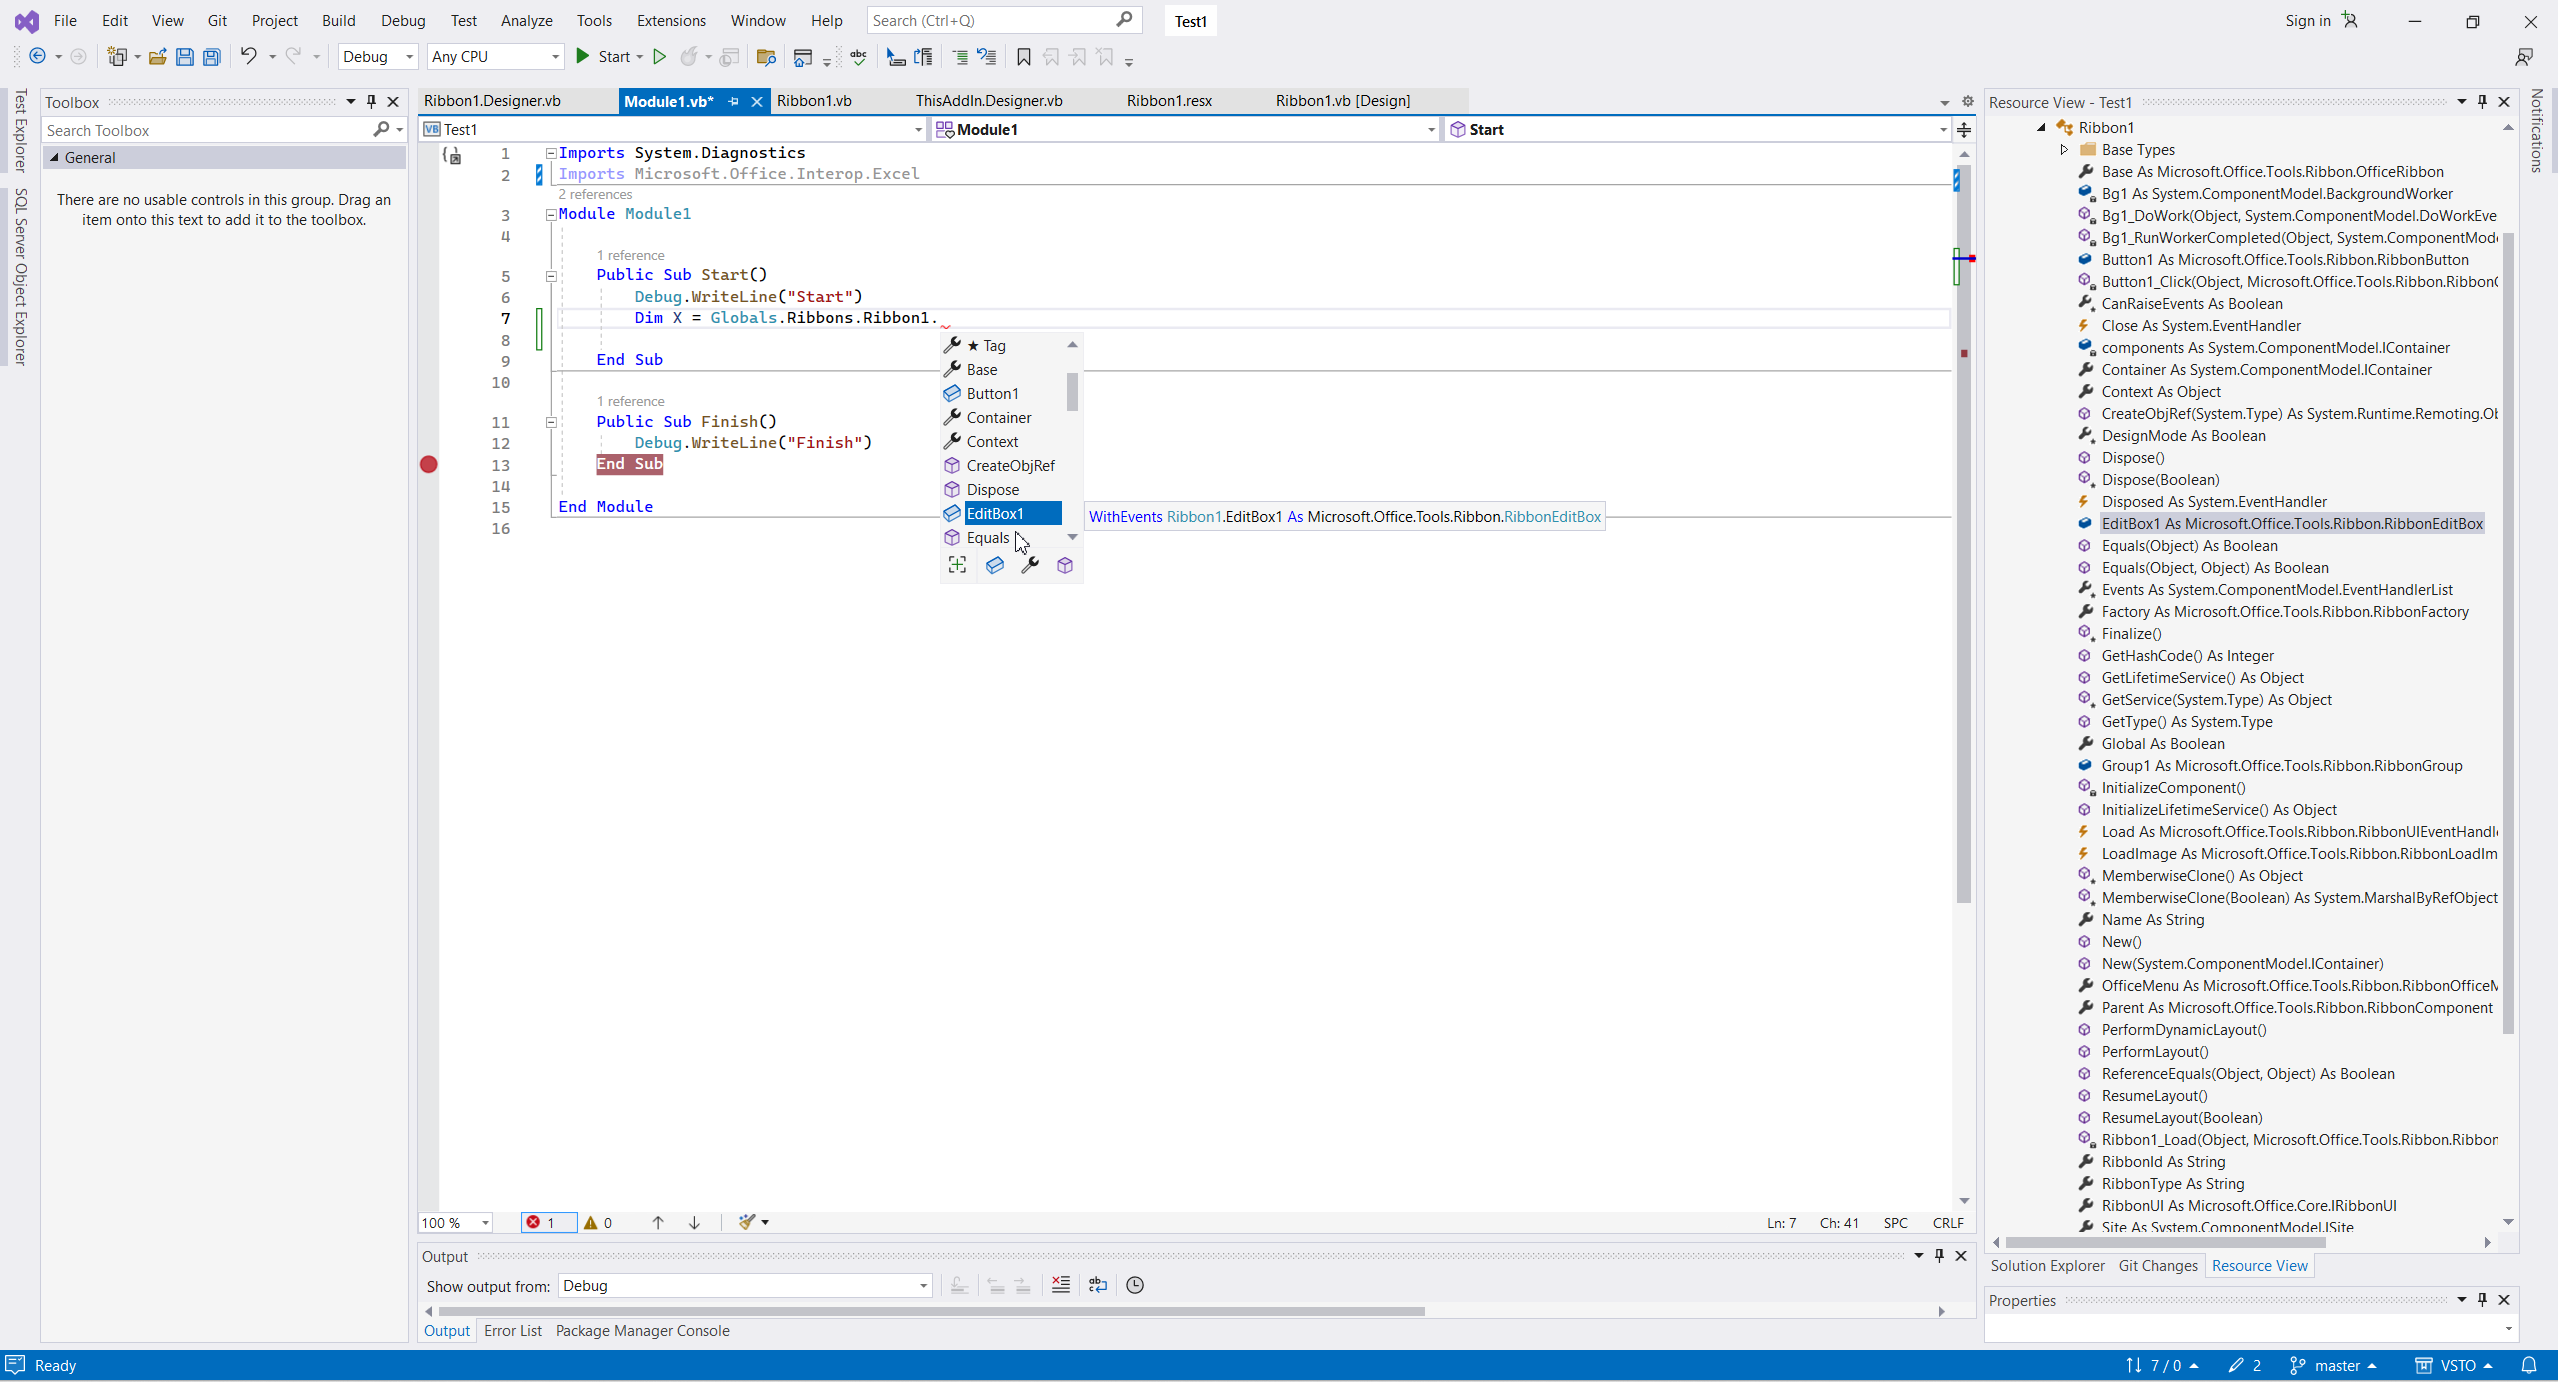2558x1382 pixels.
Task: Click the Find in Files toolbar icon
Action: [766, 57]
